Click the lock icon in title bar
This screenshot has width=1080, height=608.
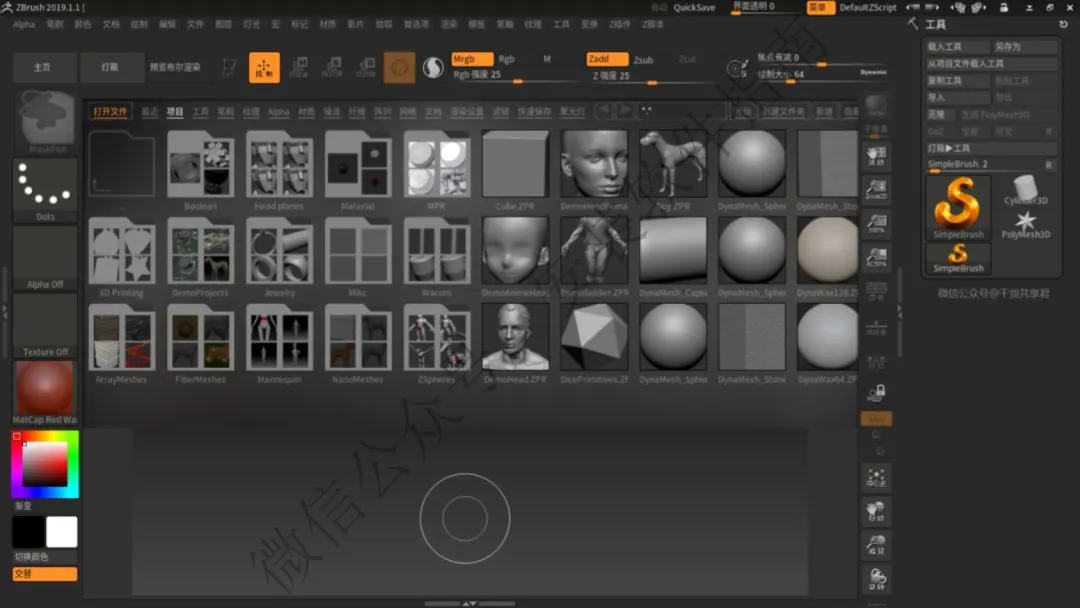click(1004, 7)
